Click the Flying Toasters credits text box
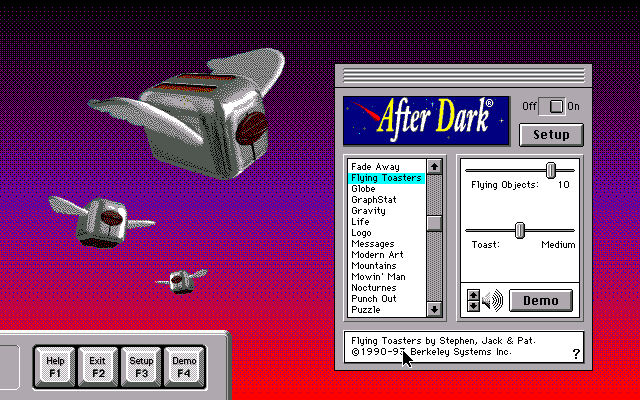Viewport: 640px width, 400px height. [x=464, y=347]
